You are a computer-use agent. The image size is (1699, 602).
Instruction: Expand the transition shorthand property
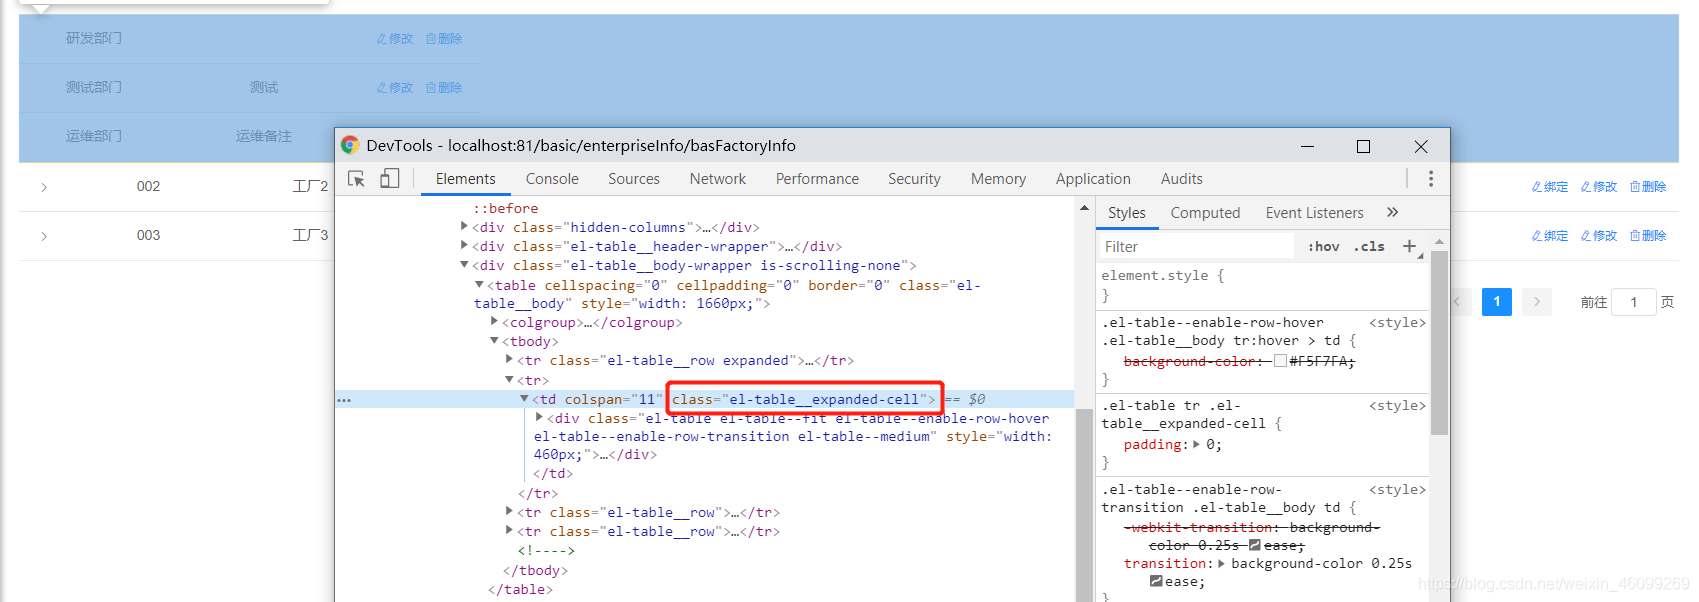pos(1221,563)
